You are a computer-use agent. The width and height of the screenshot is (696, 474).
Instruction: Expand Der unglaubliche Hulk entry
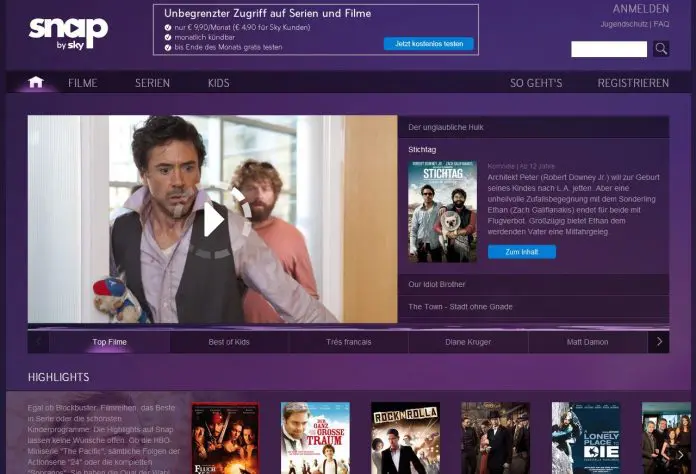[x=533, y=127]
